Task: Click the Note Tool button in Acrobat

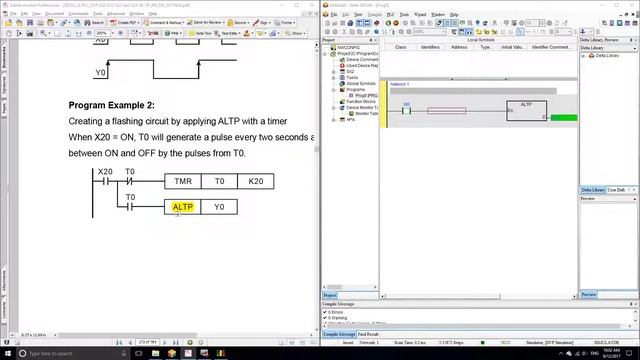Action: click(200, 33)
